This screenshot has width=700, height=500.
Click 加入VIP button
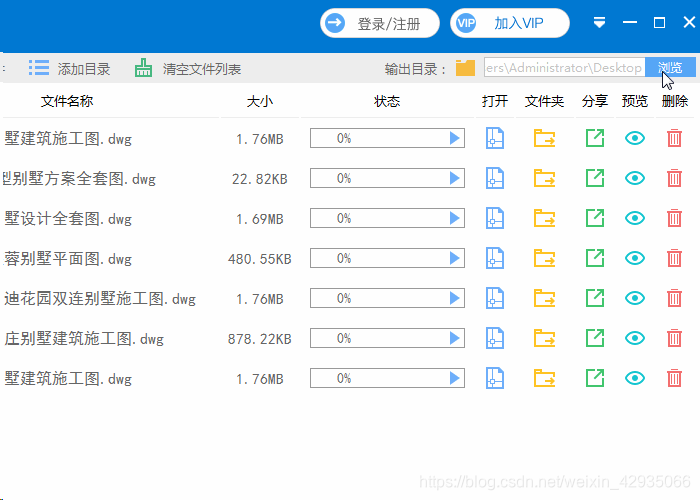click(x=510, y=23)
